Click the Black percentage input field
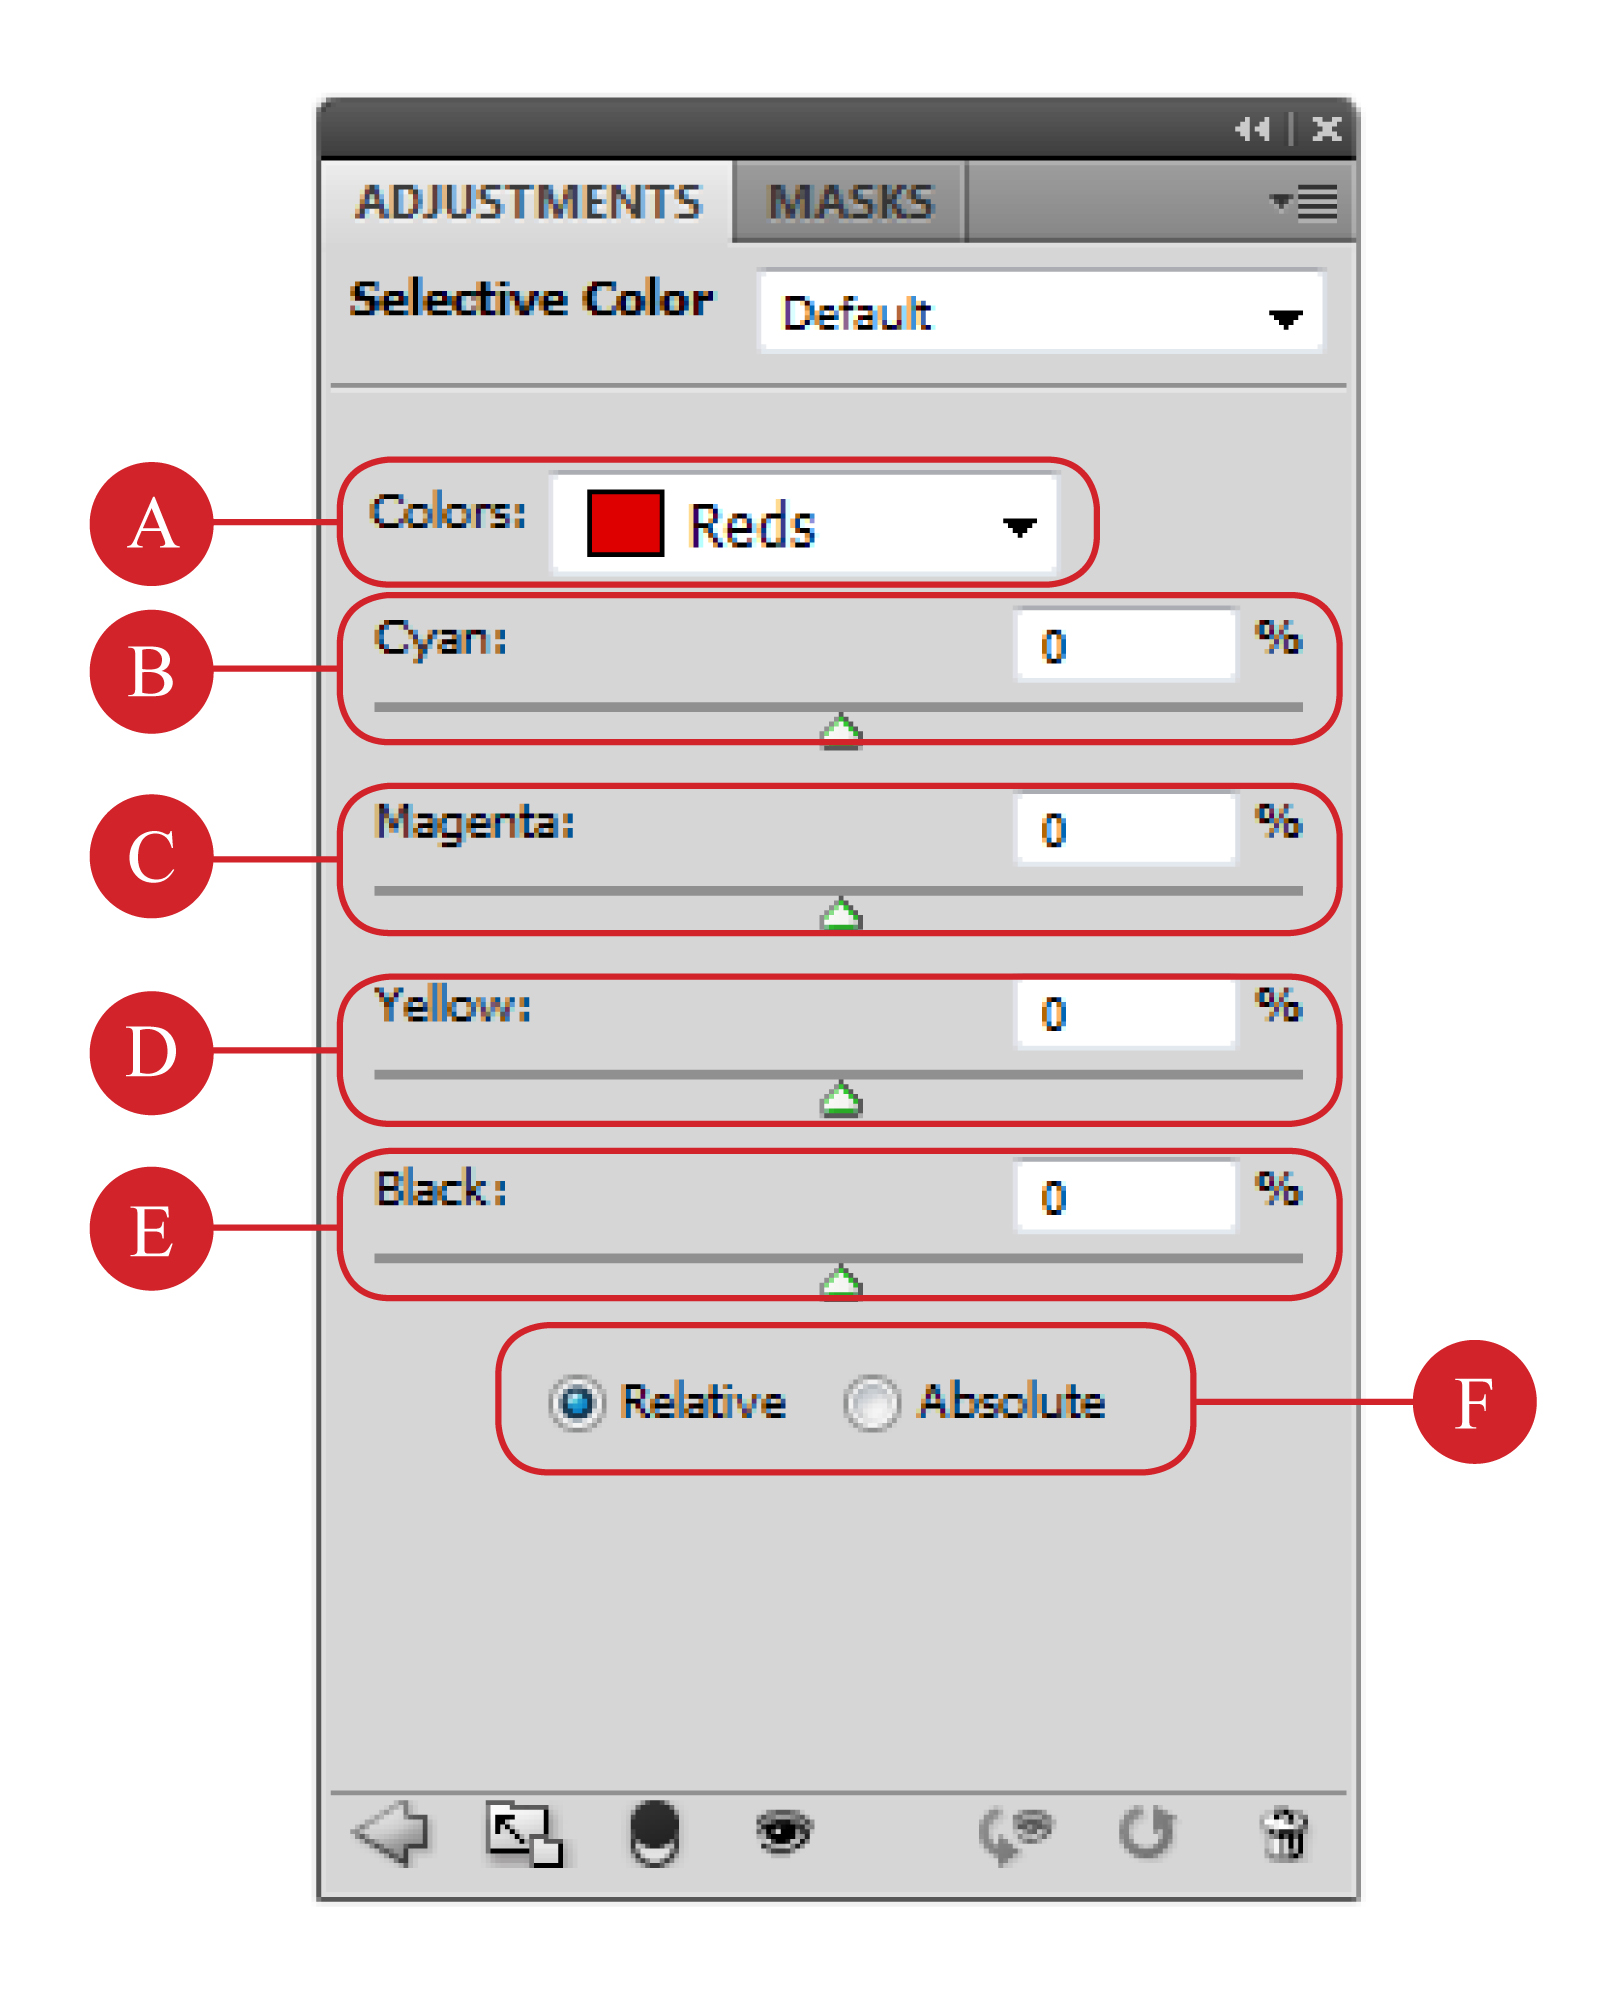1612x2012 pixels. (x=1125, y=1198)
